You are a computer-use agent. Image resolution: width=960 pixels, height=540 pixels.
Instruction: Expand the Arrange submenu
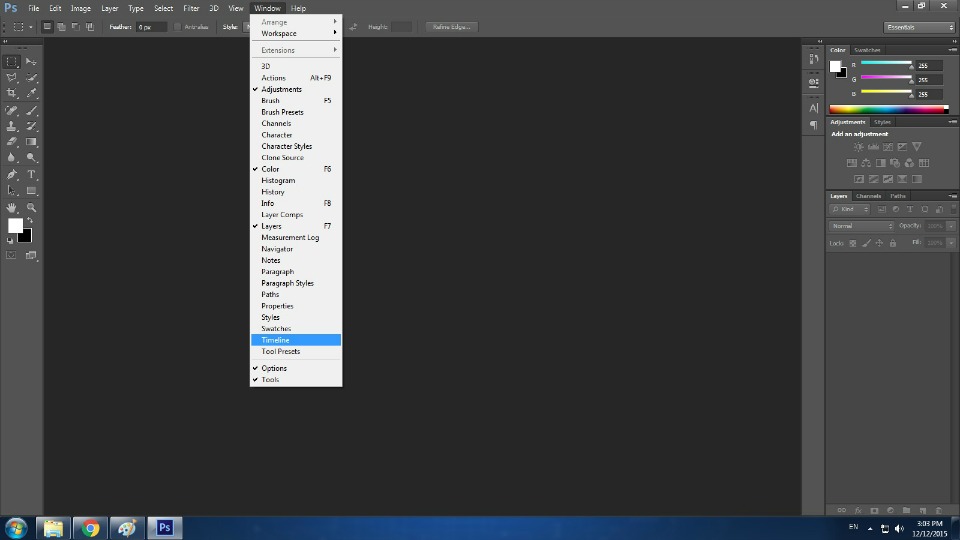point(296,22)
